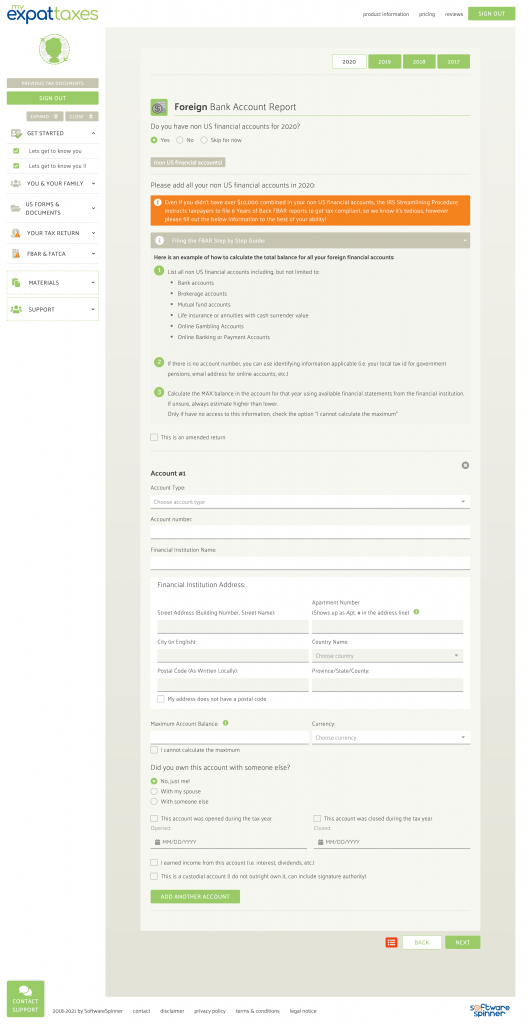Click the Add Another Account button

[195, 897]
